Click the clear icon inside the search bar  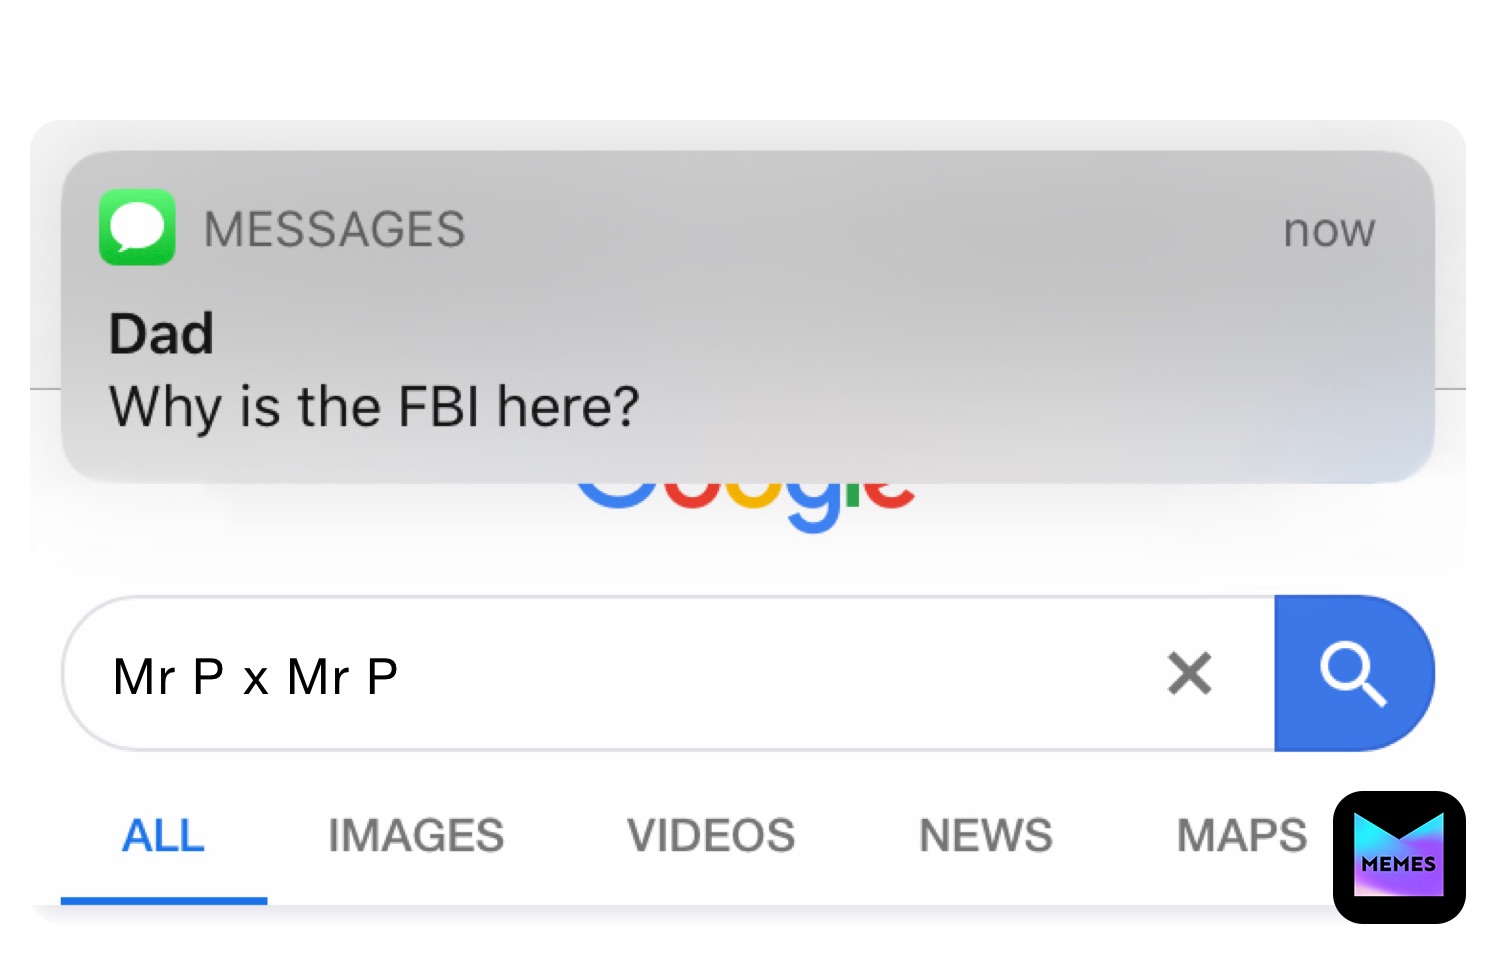(1189, 673)
